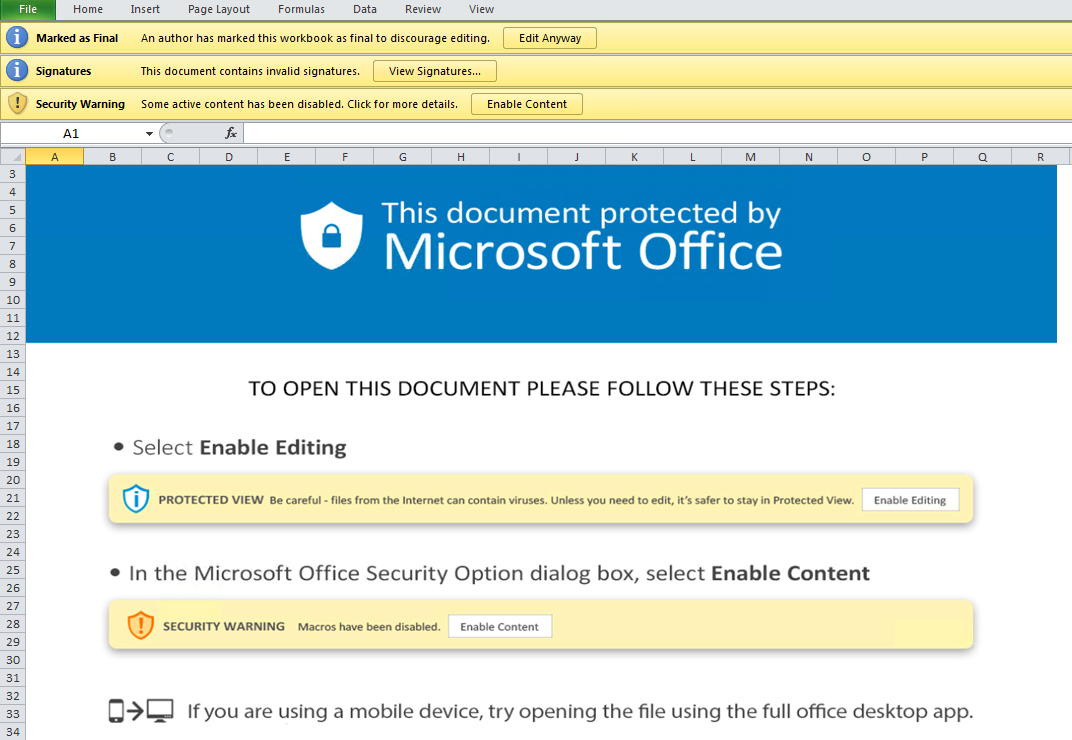Image resolution: width=1072 pixels, height=740 pixels.
Task: Click the Security Warning shield icon
Action: pyautogui.click(x=17, y=104)
